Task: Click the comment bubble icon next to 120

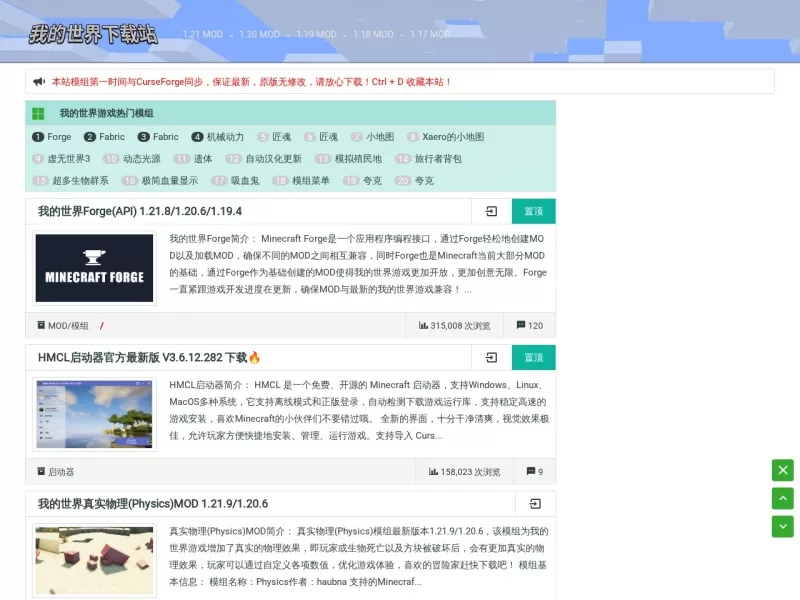Action: pos(521,325)
